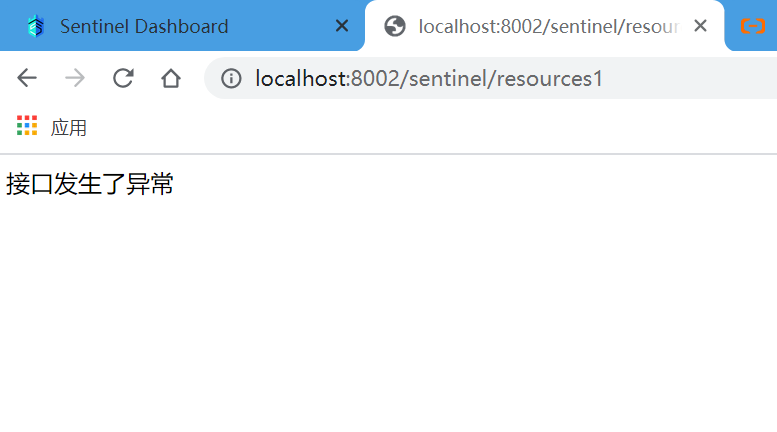Screen dimensions: 777x432
Task: Switch to the Sentinel Dashboard tab
Action: [144, 26]
